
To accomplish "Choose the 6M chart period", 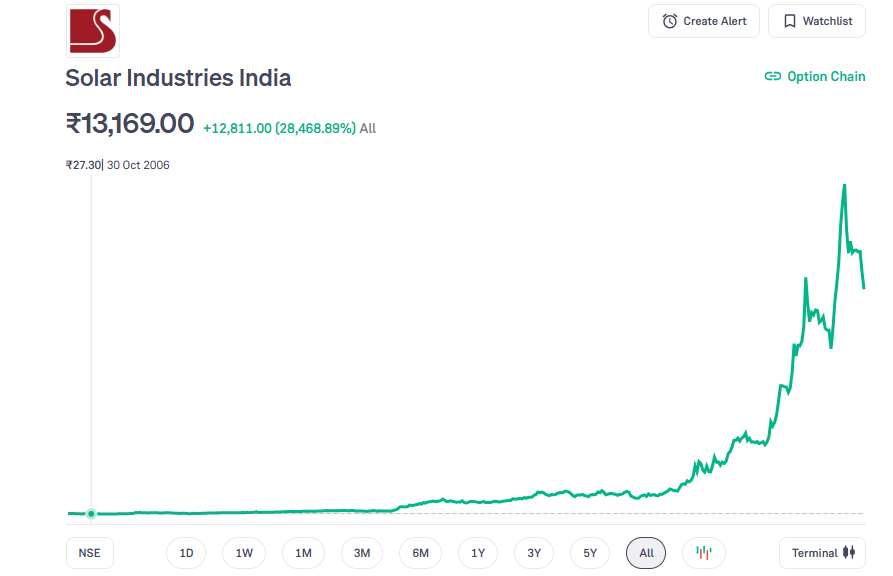I will (x=420, y=553).
